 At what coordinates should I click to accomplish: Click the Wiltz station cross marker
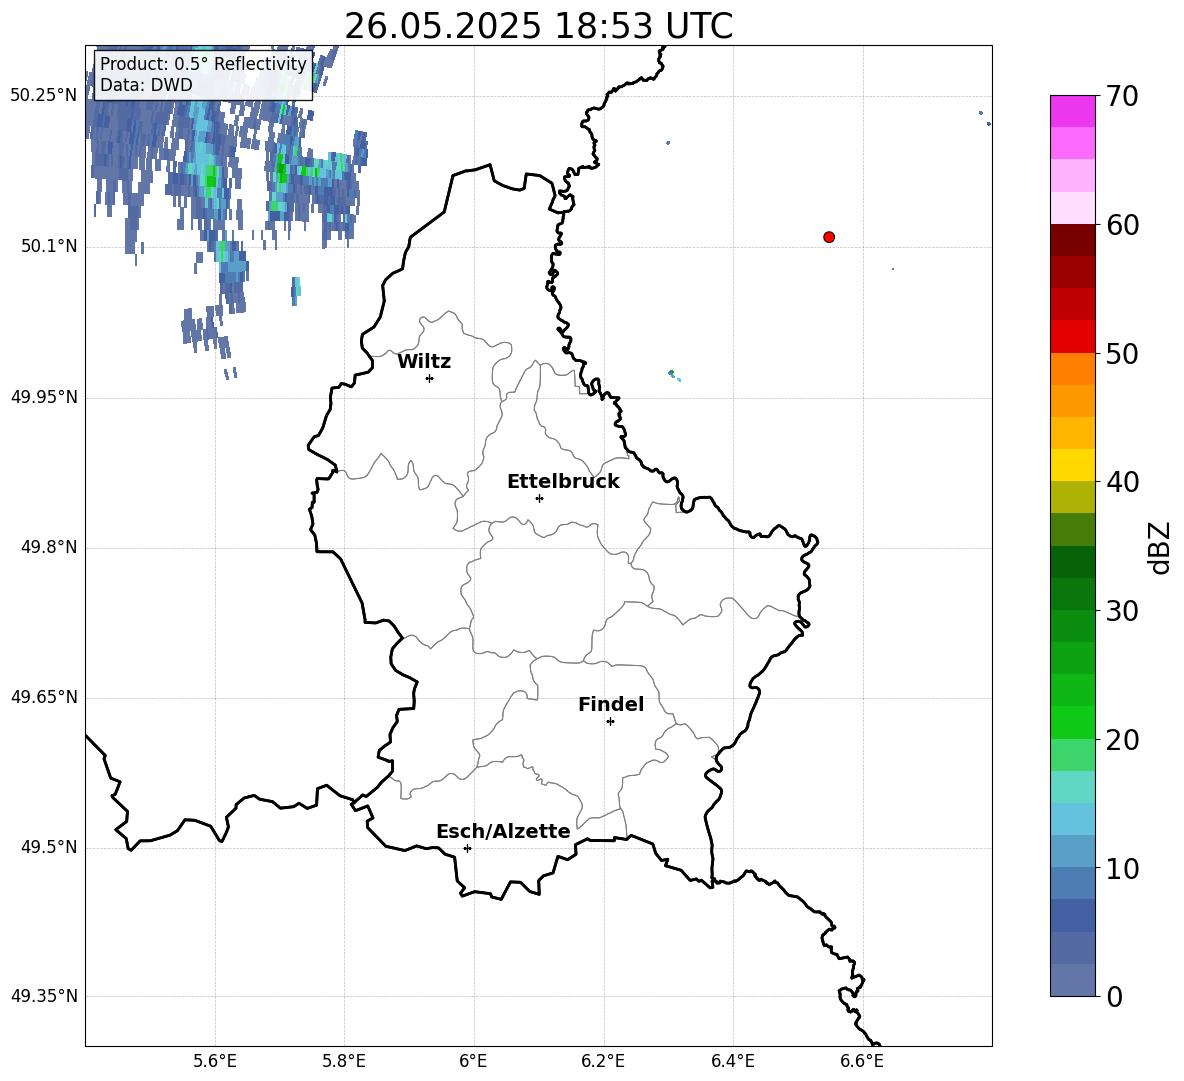[430, 378]
